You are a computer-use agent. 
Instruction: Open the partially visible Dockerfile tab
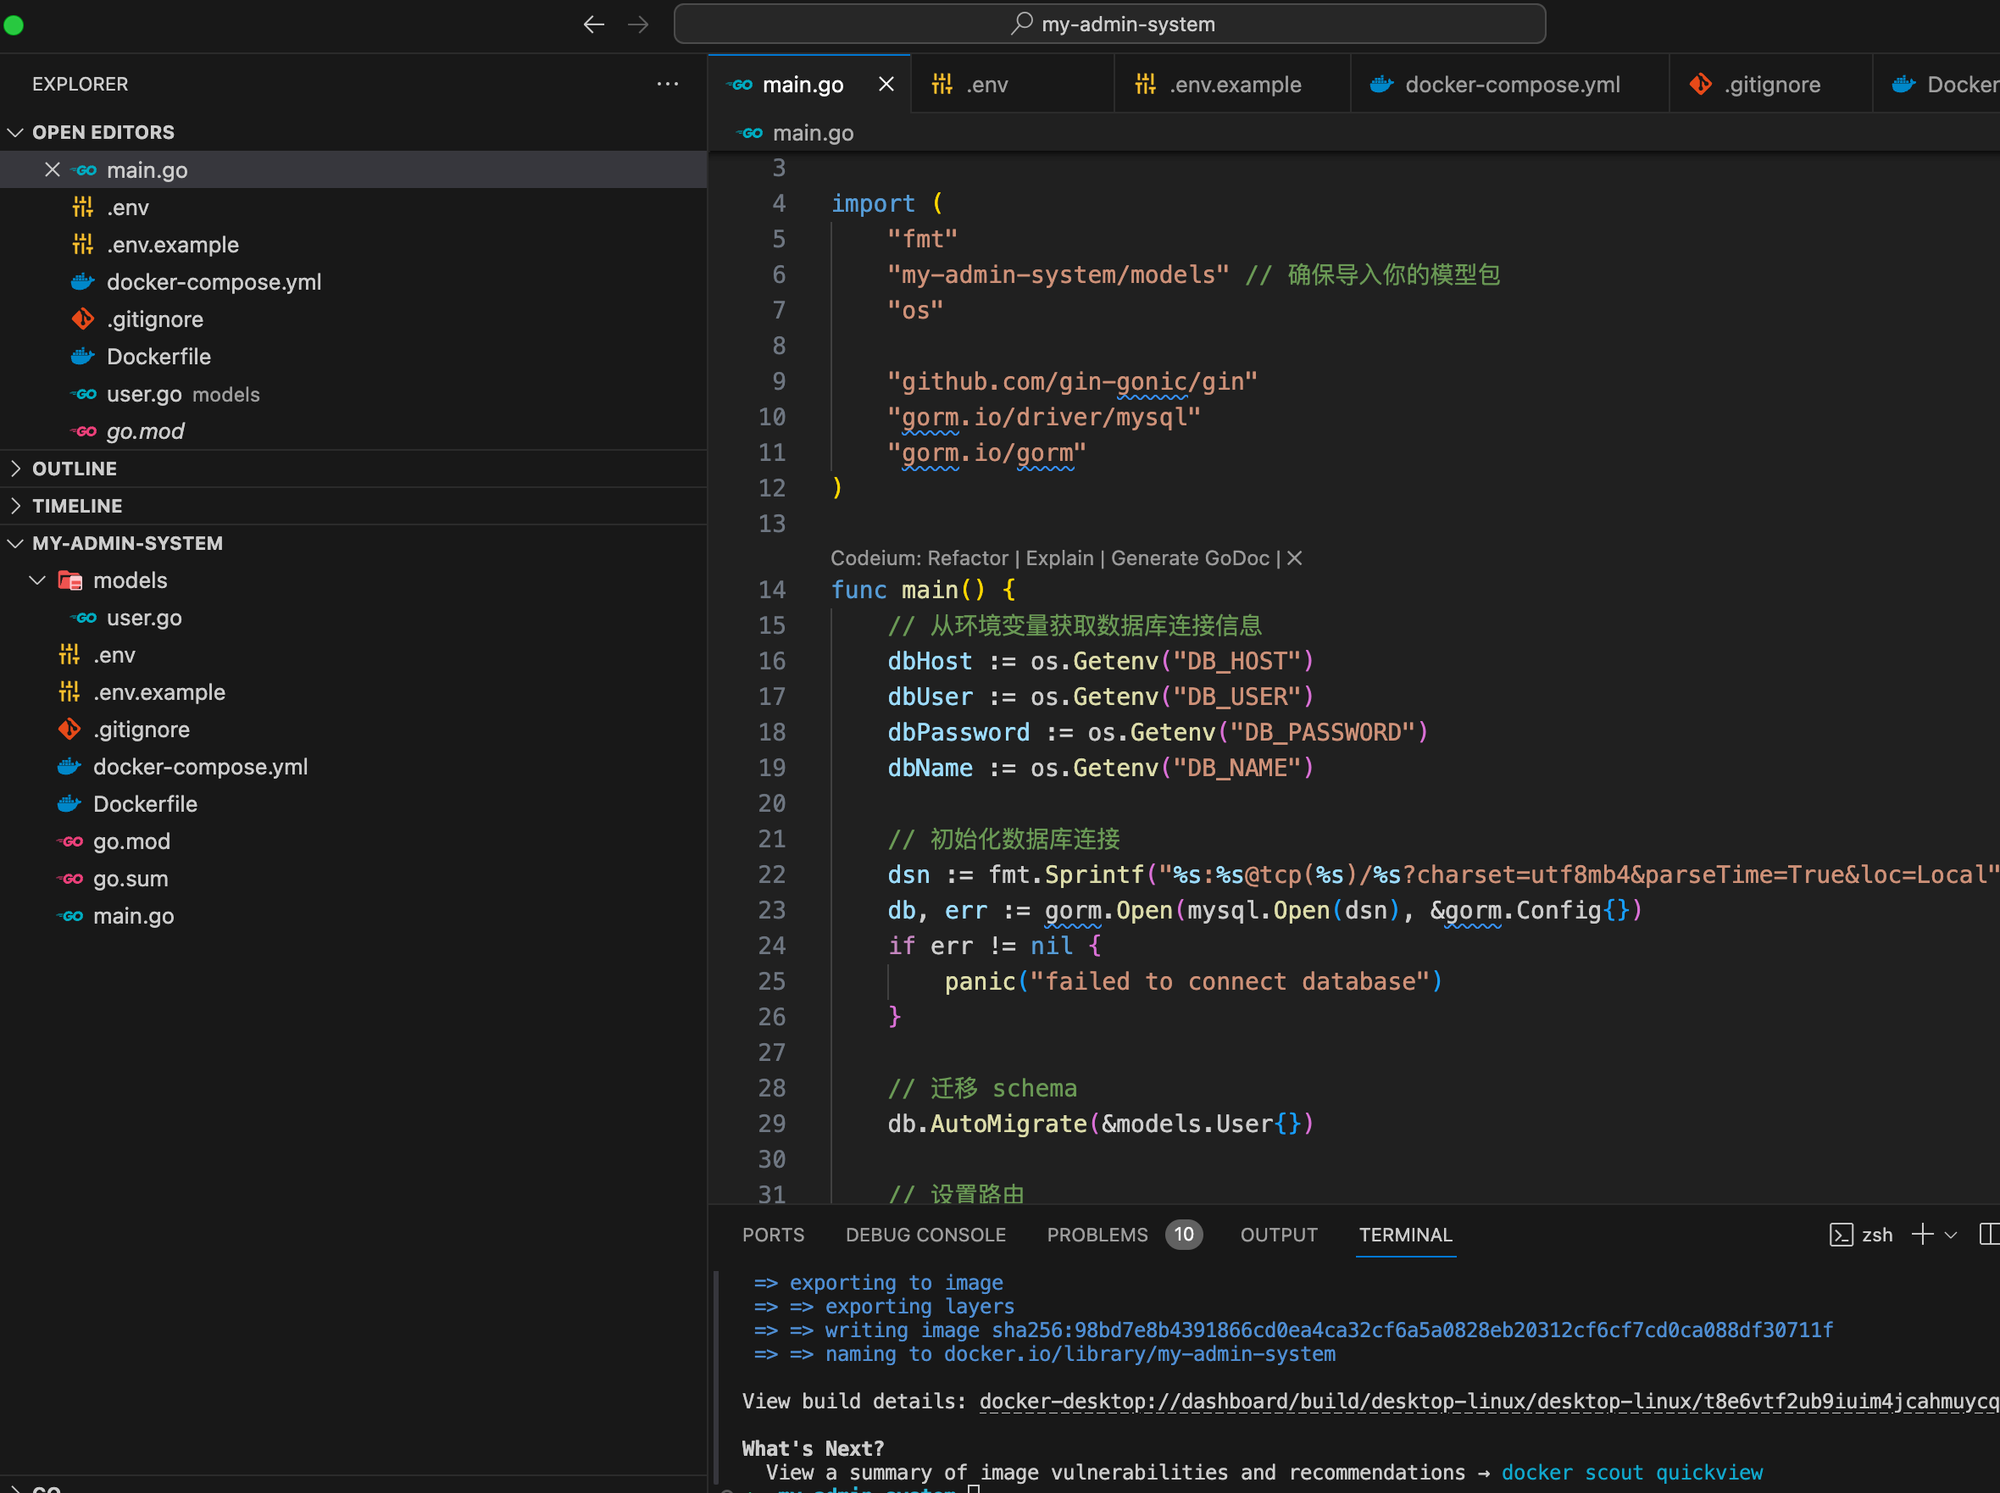pos(1937,84)
